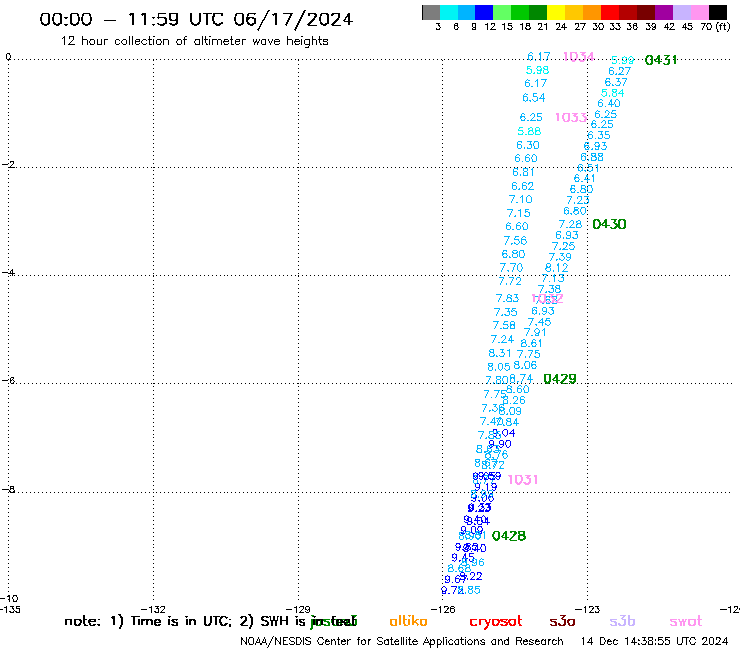Pick the purple 42 ft legend swatch
Viewport: 740px width, 650px height.
pos(664,12)
